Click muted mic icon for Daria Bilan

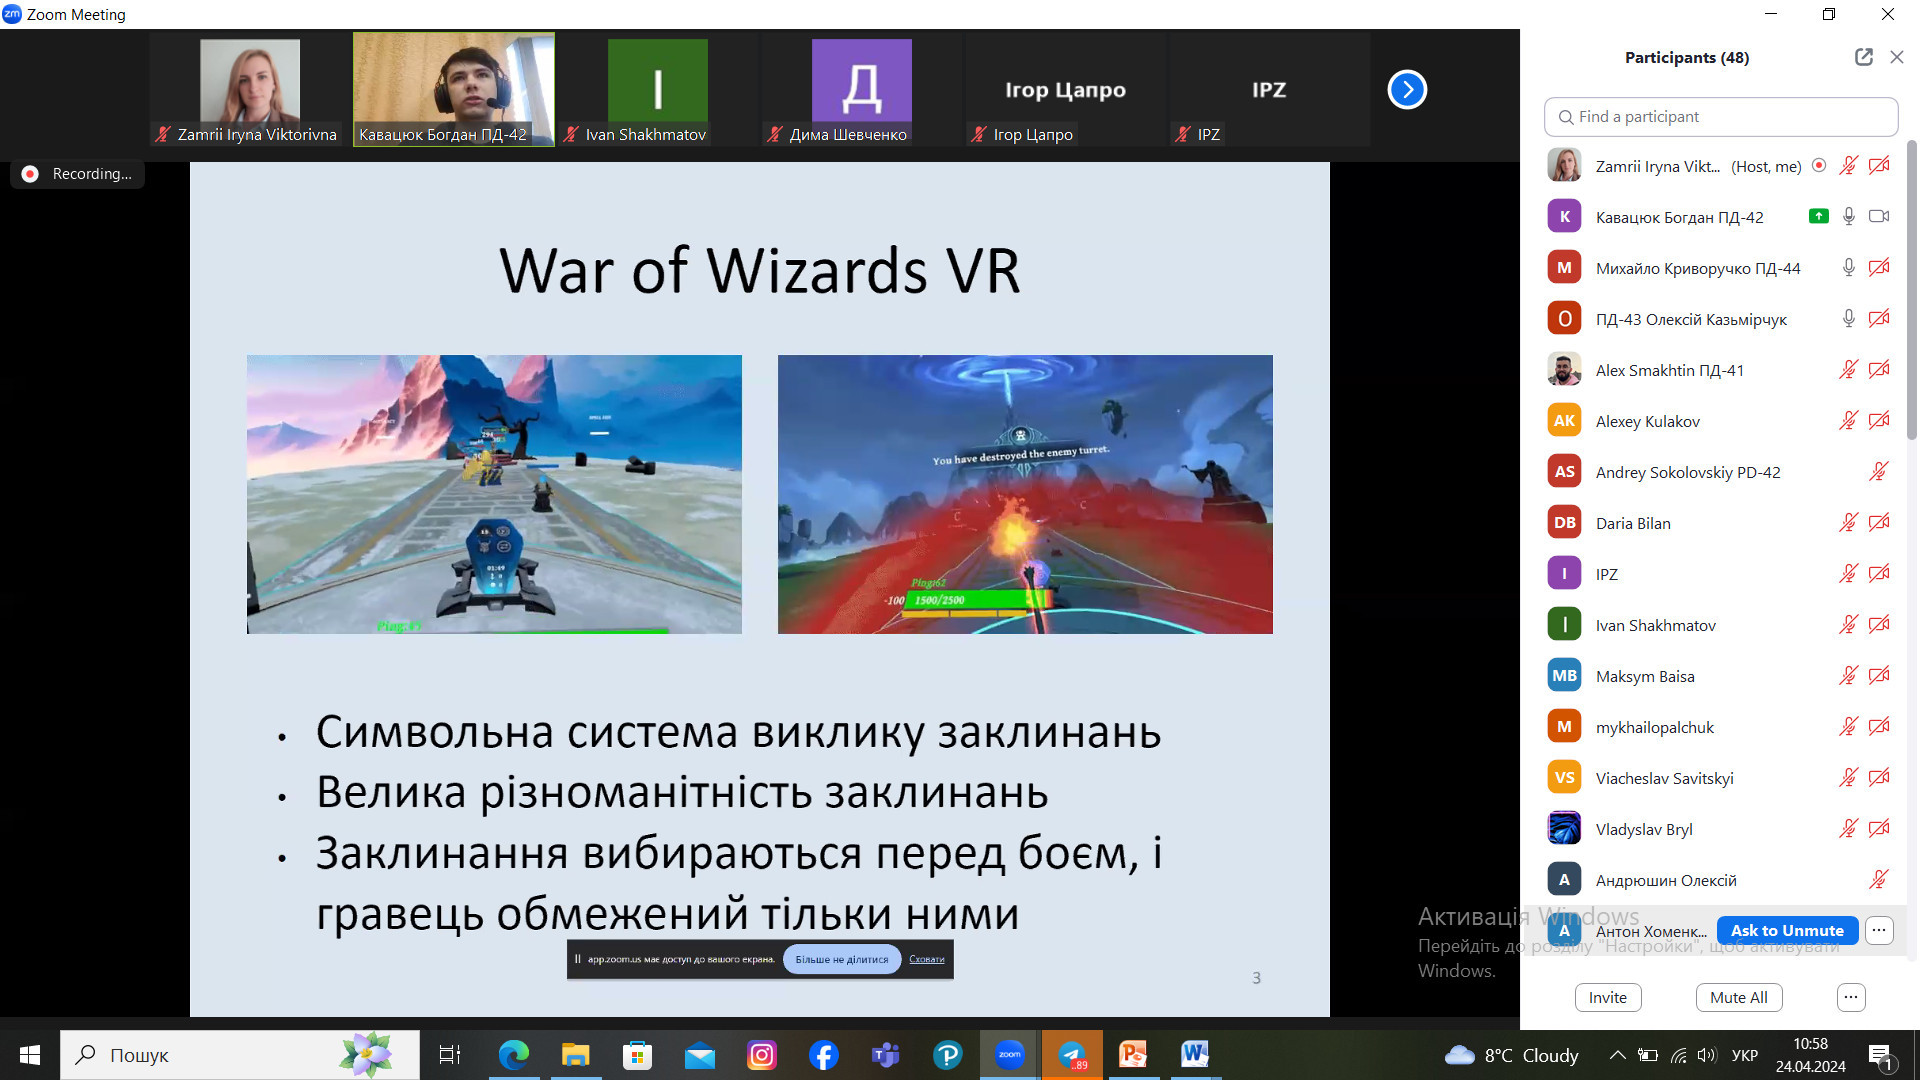[x=1848, y=523]
